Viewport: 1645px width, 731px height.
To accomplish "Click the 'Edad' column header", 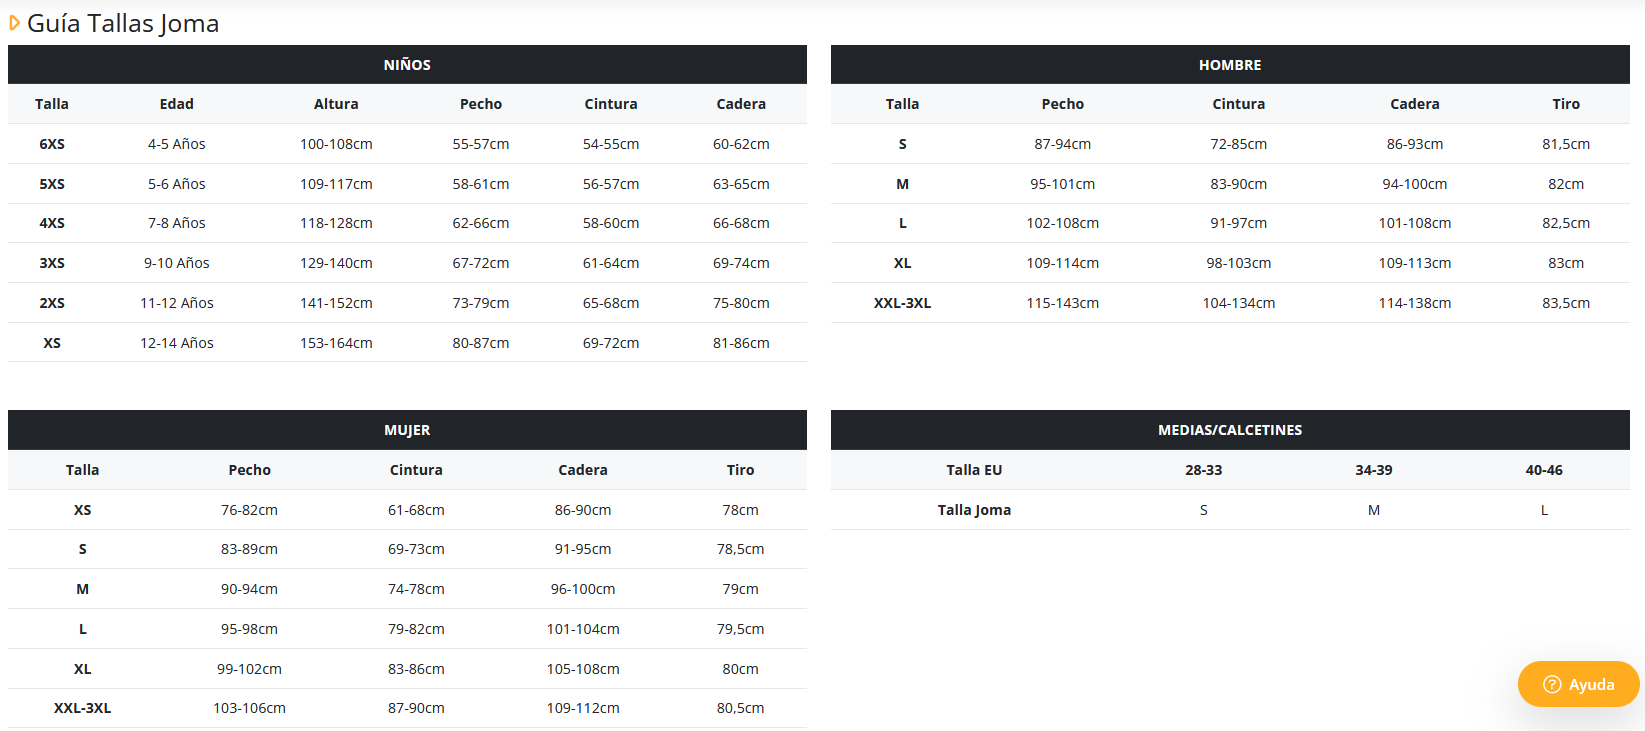I will 177,104.
